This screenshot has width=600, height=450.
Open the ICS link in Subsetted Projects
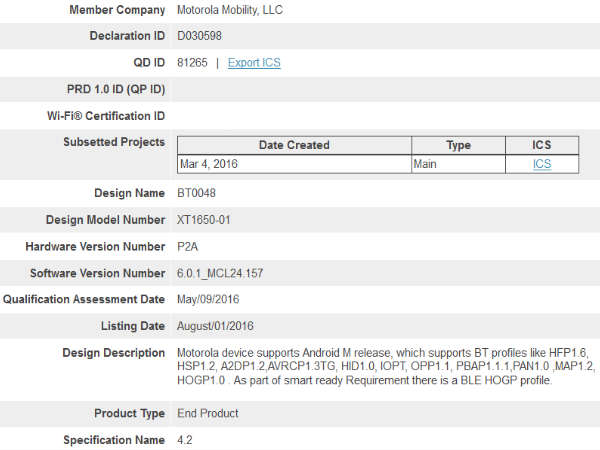pyautogui.click(x=541, y=164)
